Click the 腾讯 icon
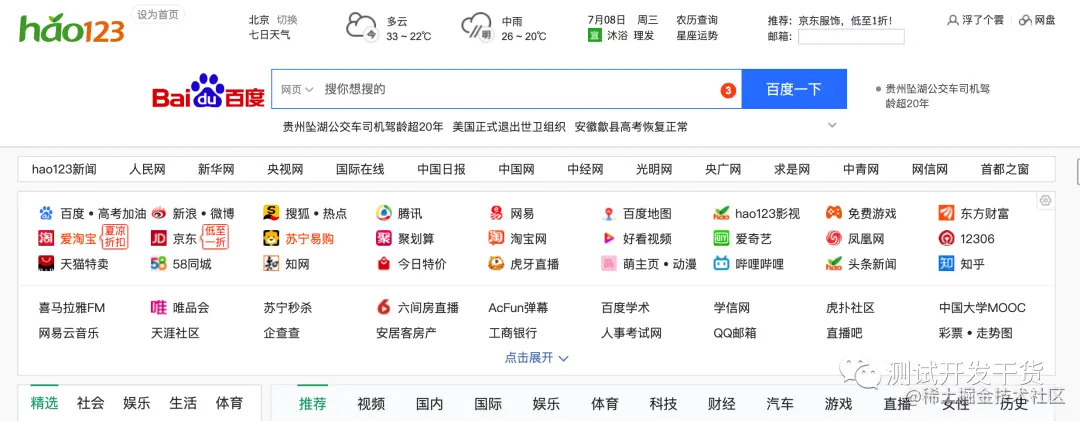Screen dimensions: 1080x421 point(384,214)
